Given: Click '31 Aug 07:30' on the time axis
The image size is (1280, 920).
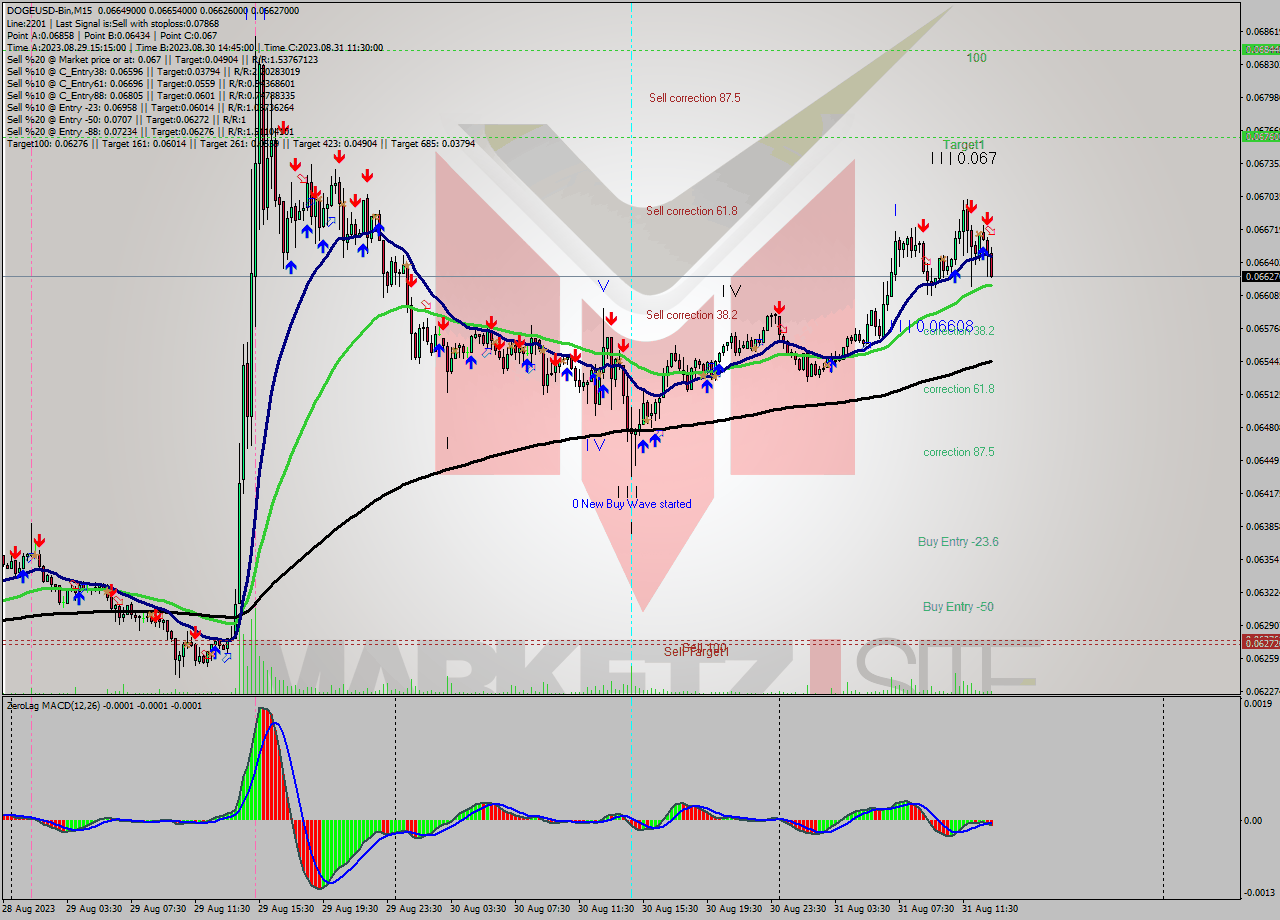Looking at the screenshot, I should (x=926, y=909).
